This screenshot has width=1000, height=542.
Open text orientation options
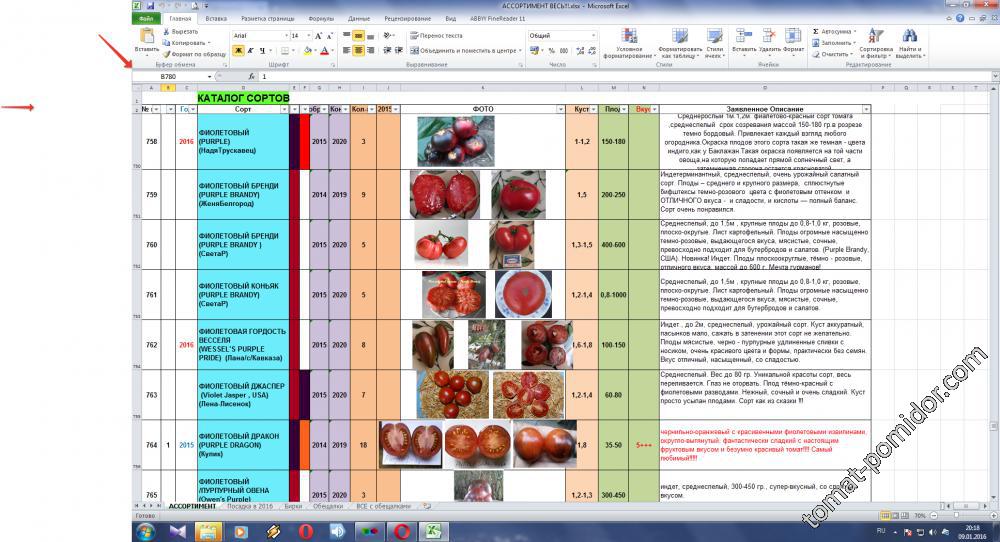388,36
